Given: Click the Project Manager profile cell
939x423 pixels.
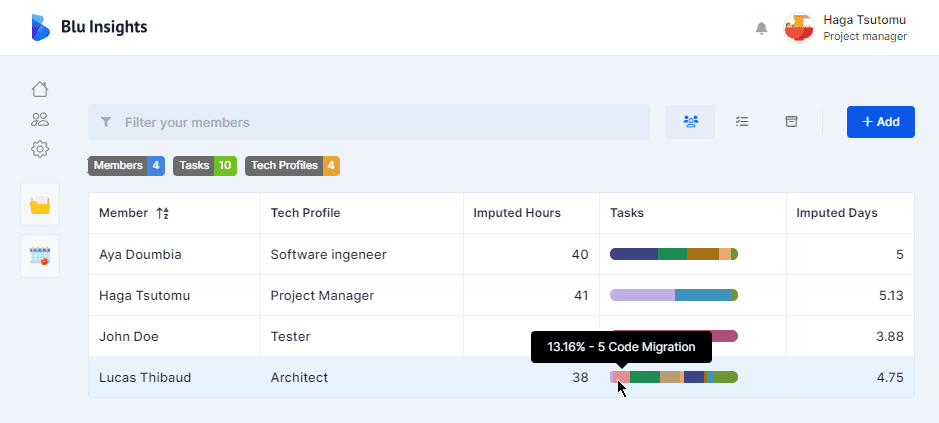Looking at the screenshot, I should [x=361, y=295].
